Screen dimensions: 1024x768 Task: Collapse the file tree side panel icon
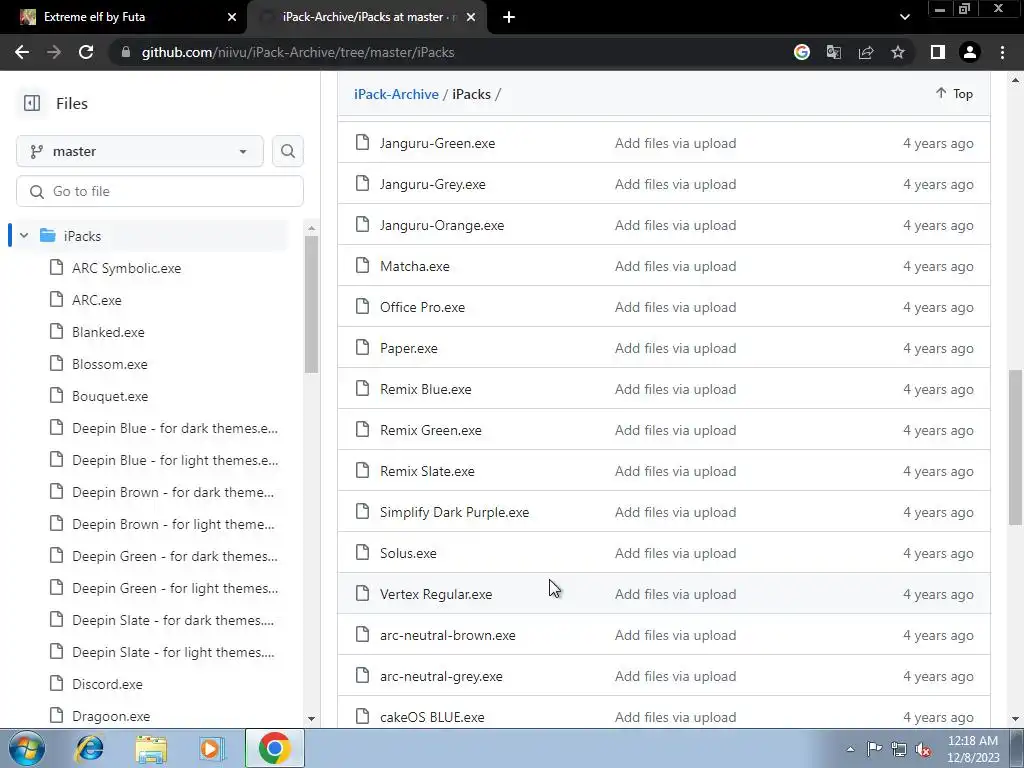[31, 103]
